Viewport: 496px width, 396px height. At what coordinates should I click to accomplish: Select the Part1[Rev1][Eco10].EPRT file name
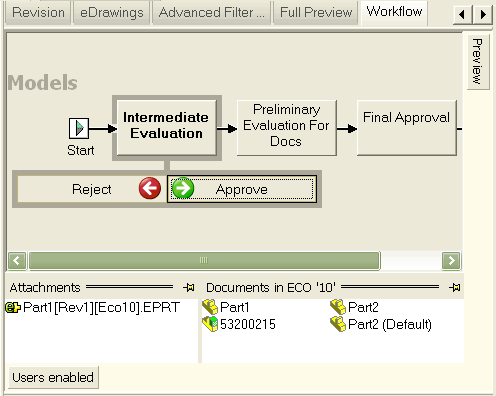[101, 307]
